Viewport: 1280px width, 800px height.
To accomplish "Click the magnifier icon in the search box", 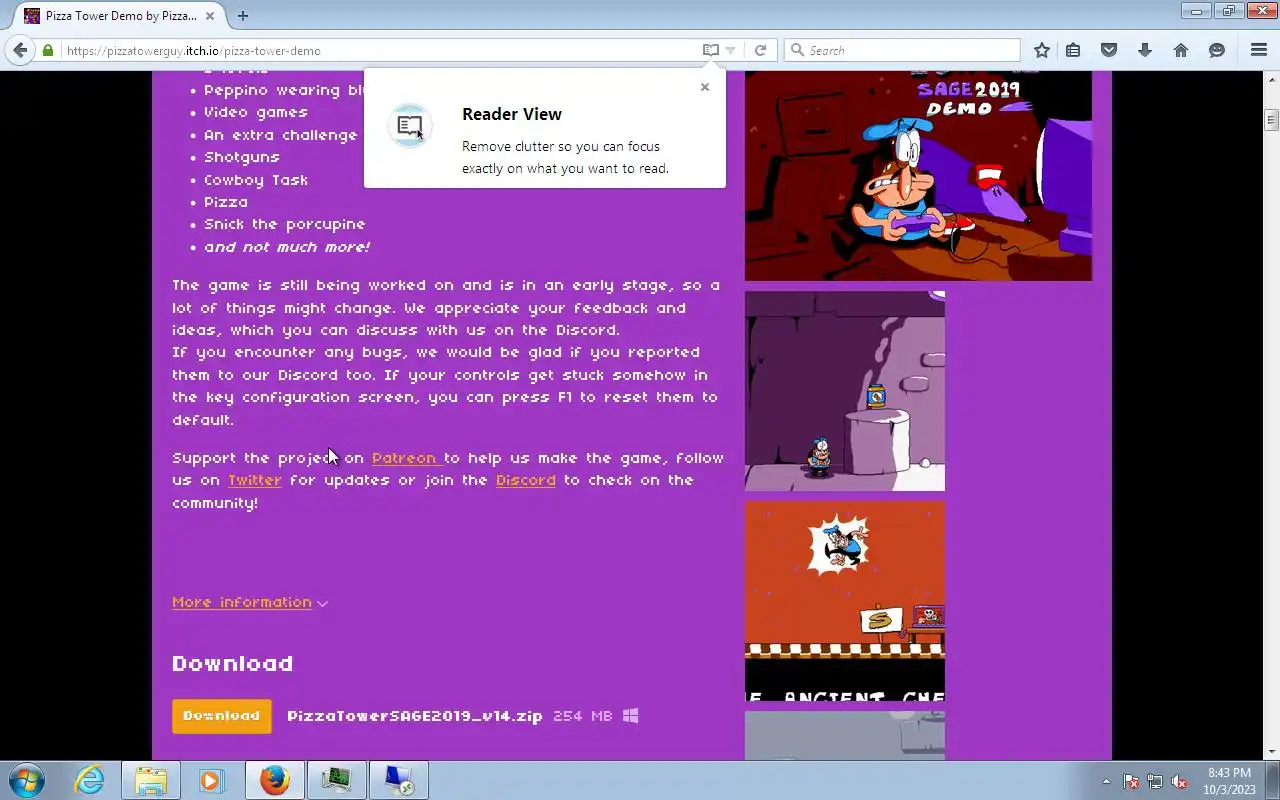I will point(797,50).
